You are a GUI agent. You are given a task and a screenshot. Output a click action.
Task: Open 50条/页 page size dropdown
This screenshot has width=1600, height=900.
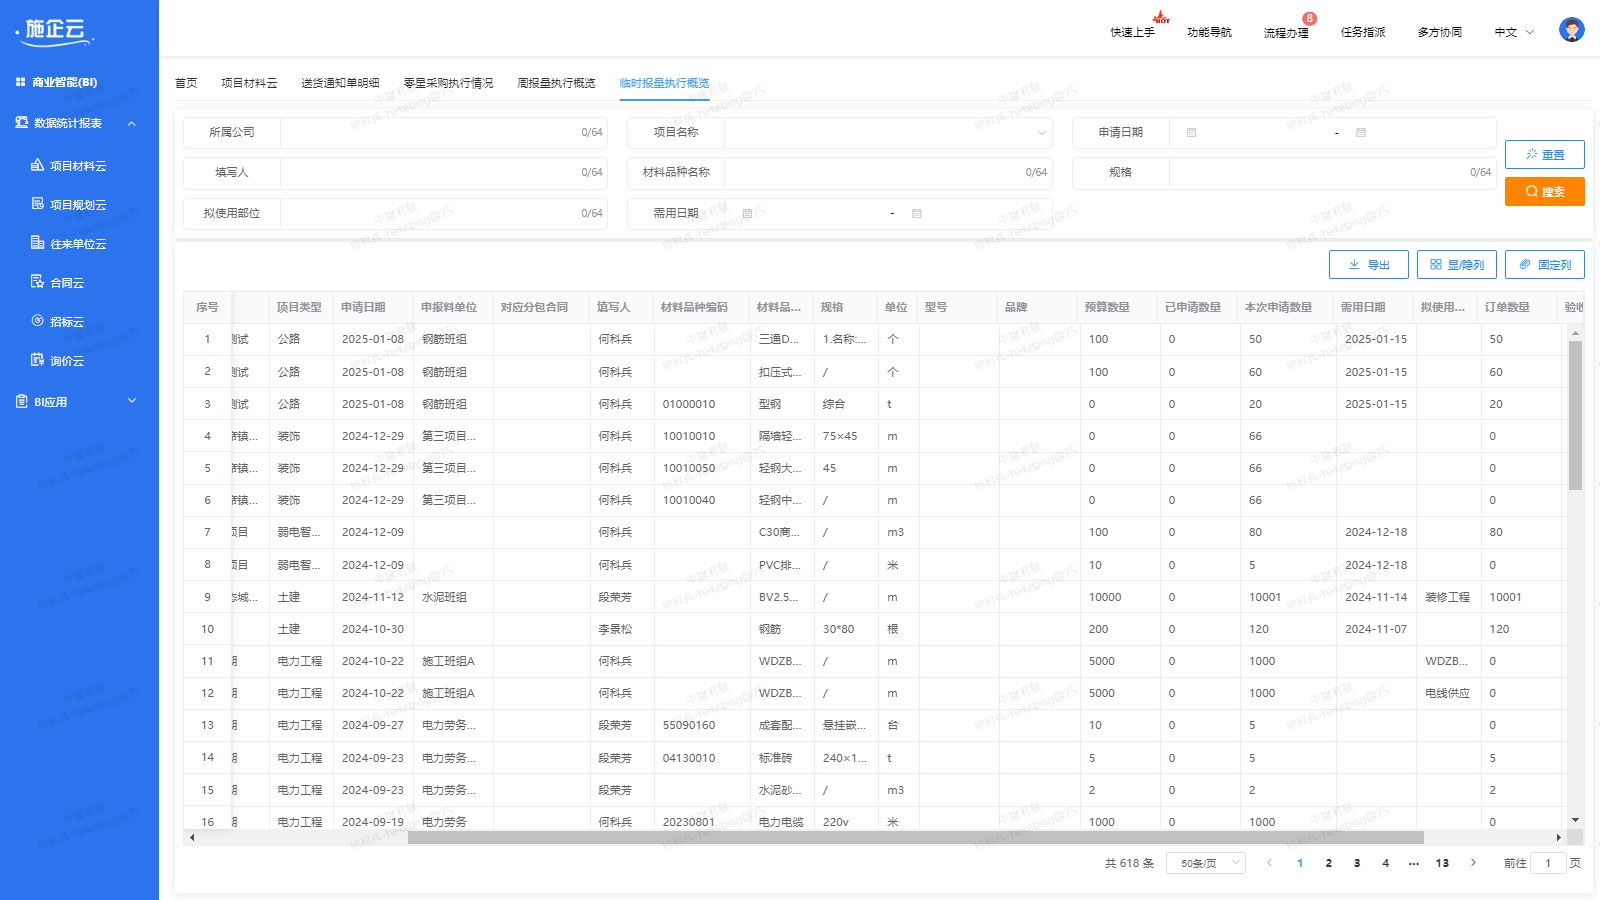click(1206, 863)
